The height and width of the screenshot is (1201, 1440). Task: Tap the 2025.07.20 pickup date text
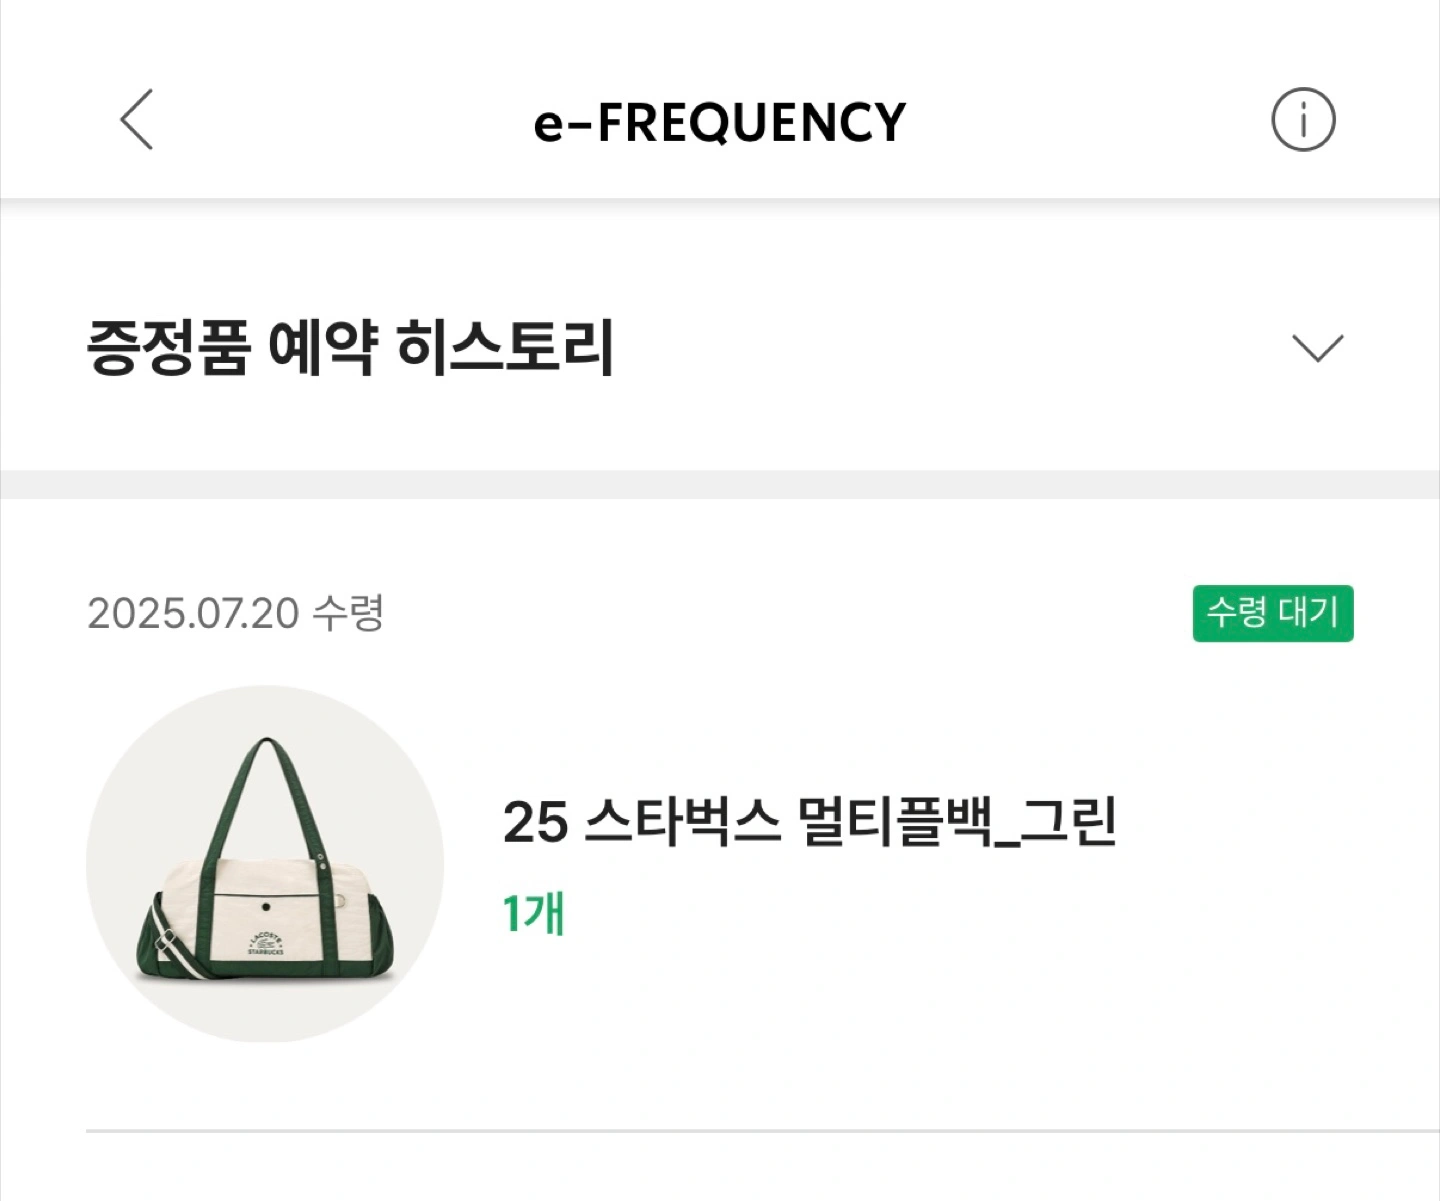(x=193, y=613)
